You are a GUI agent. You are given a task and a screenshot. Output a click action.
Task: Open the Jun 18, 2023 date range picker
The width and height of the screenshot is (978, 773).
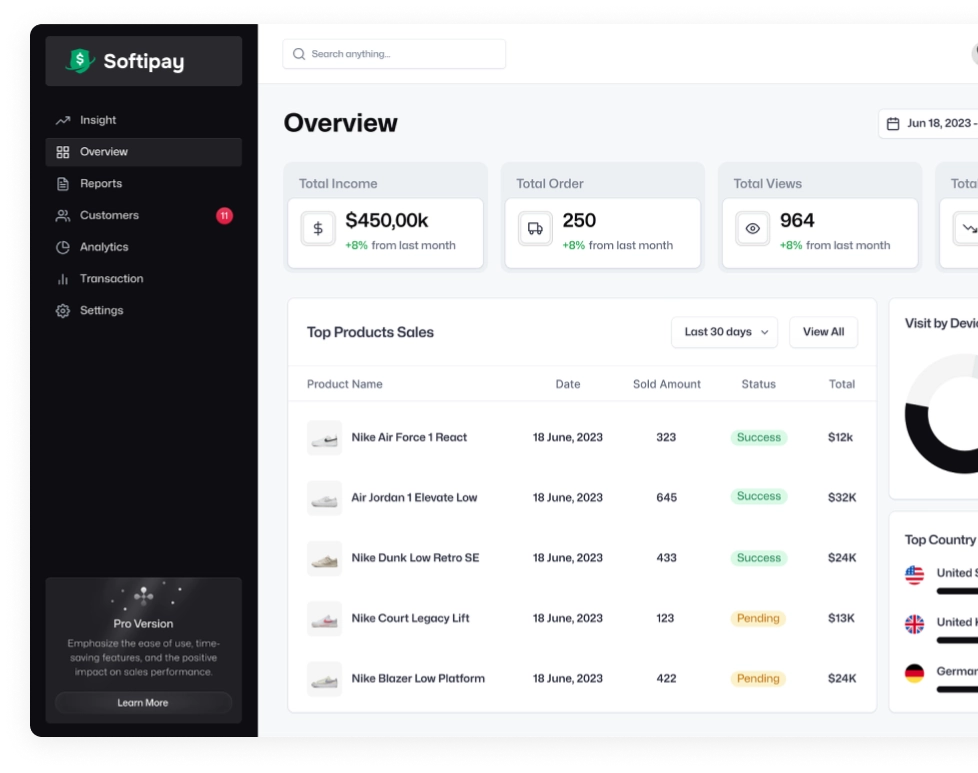929,124
